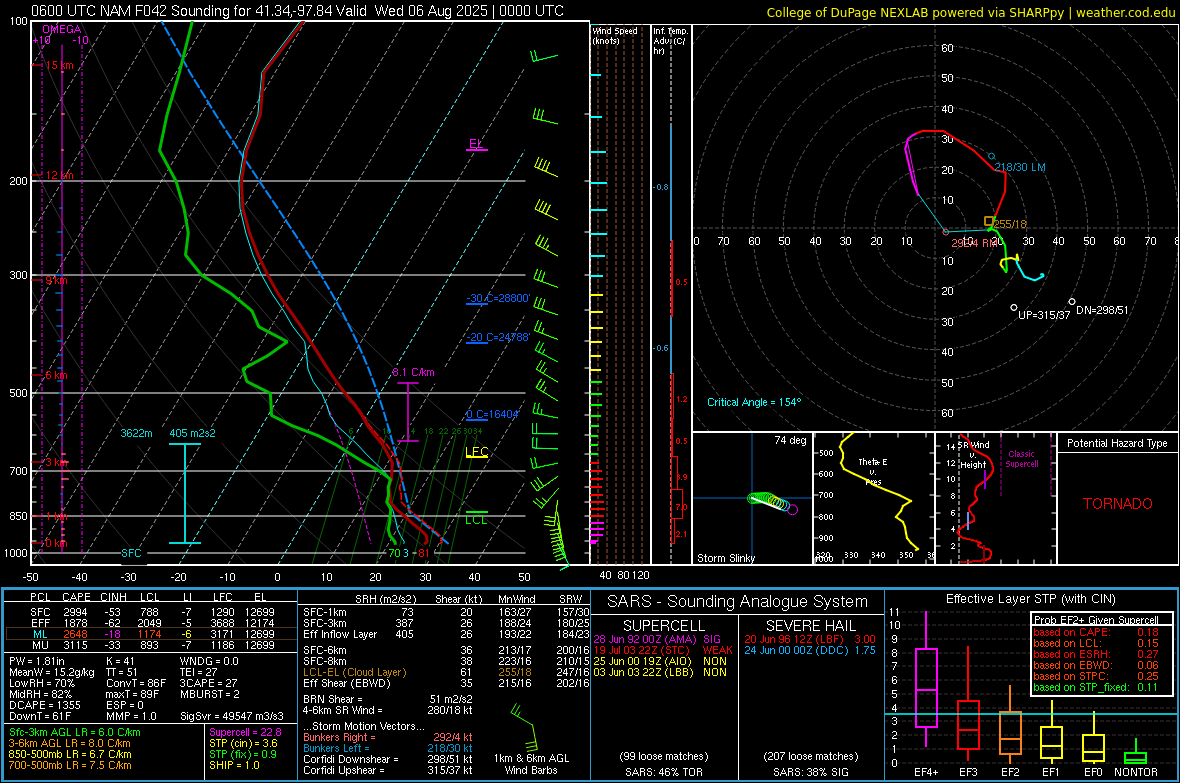Select the EFF parcel row
The width and height of the screenshot is (1180, 783).
[151, 623]
